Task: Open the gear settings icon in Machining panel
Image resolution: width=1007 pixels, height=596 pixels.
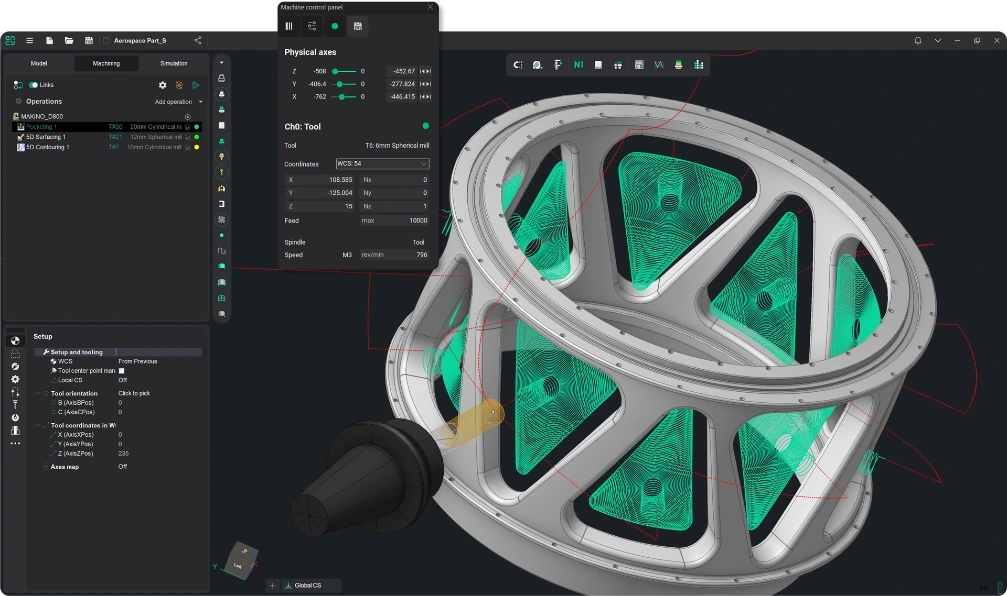Action: pos(163,85)
